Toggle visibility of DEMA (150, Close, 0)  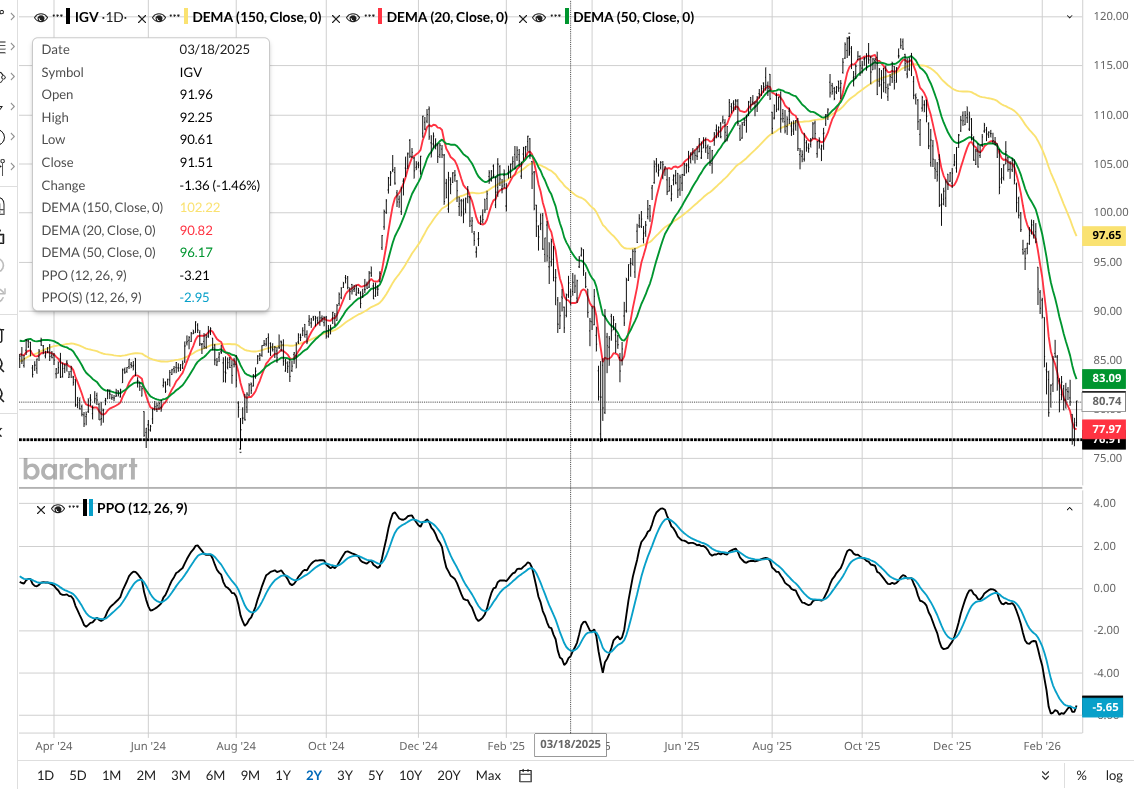coord(159,17)
